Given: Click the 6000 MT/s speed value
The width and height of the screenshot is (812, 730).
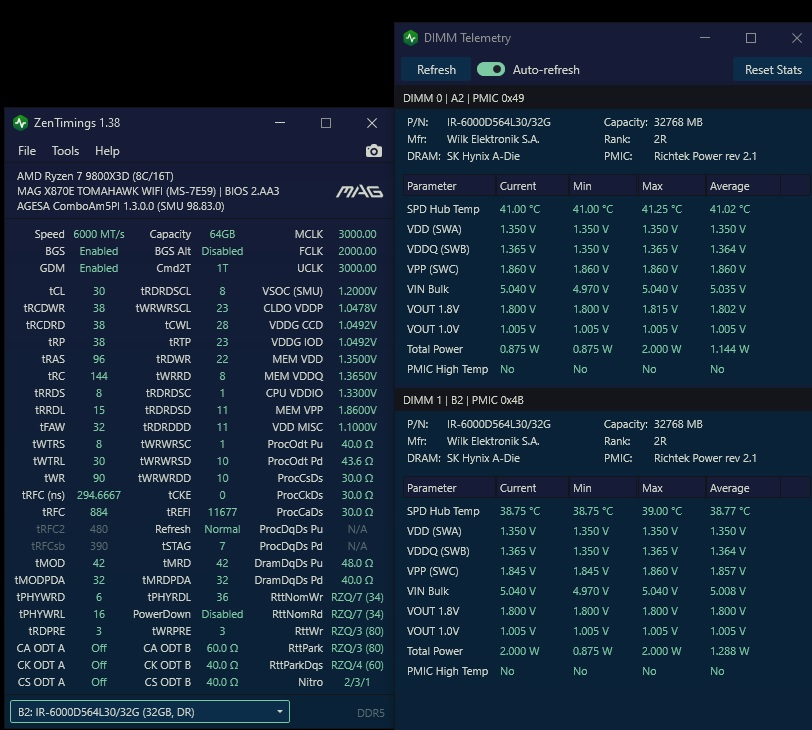Looking at the screenshot, I should pyautogui.click(x=99, y=234).
